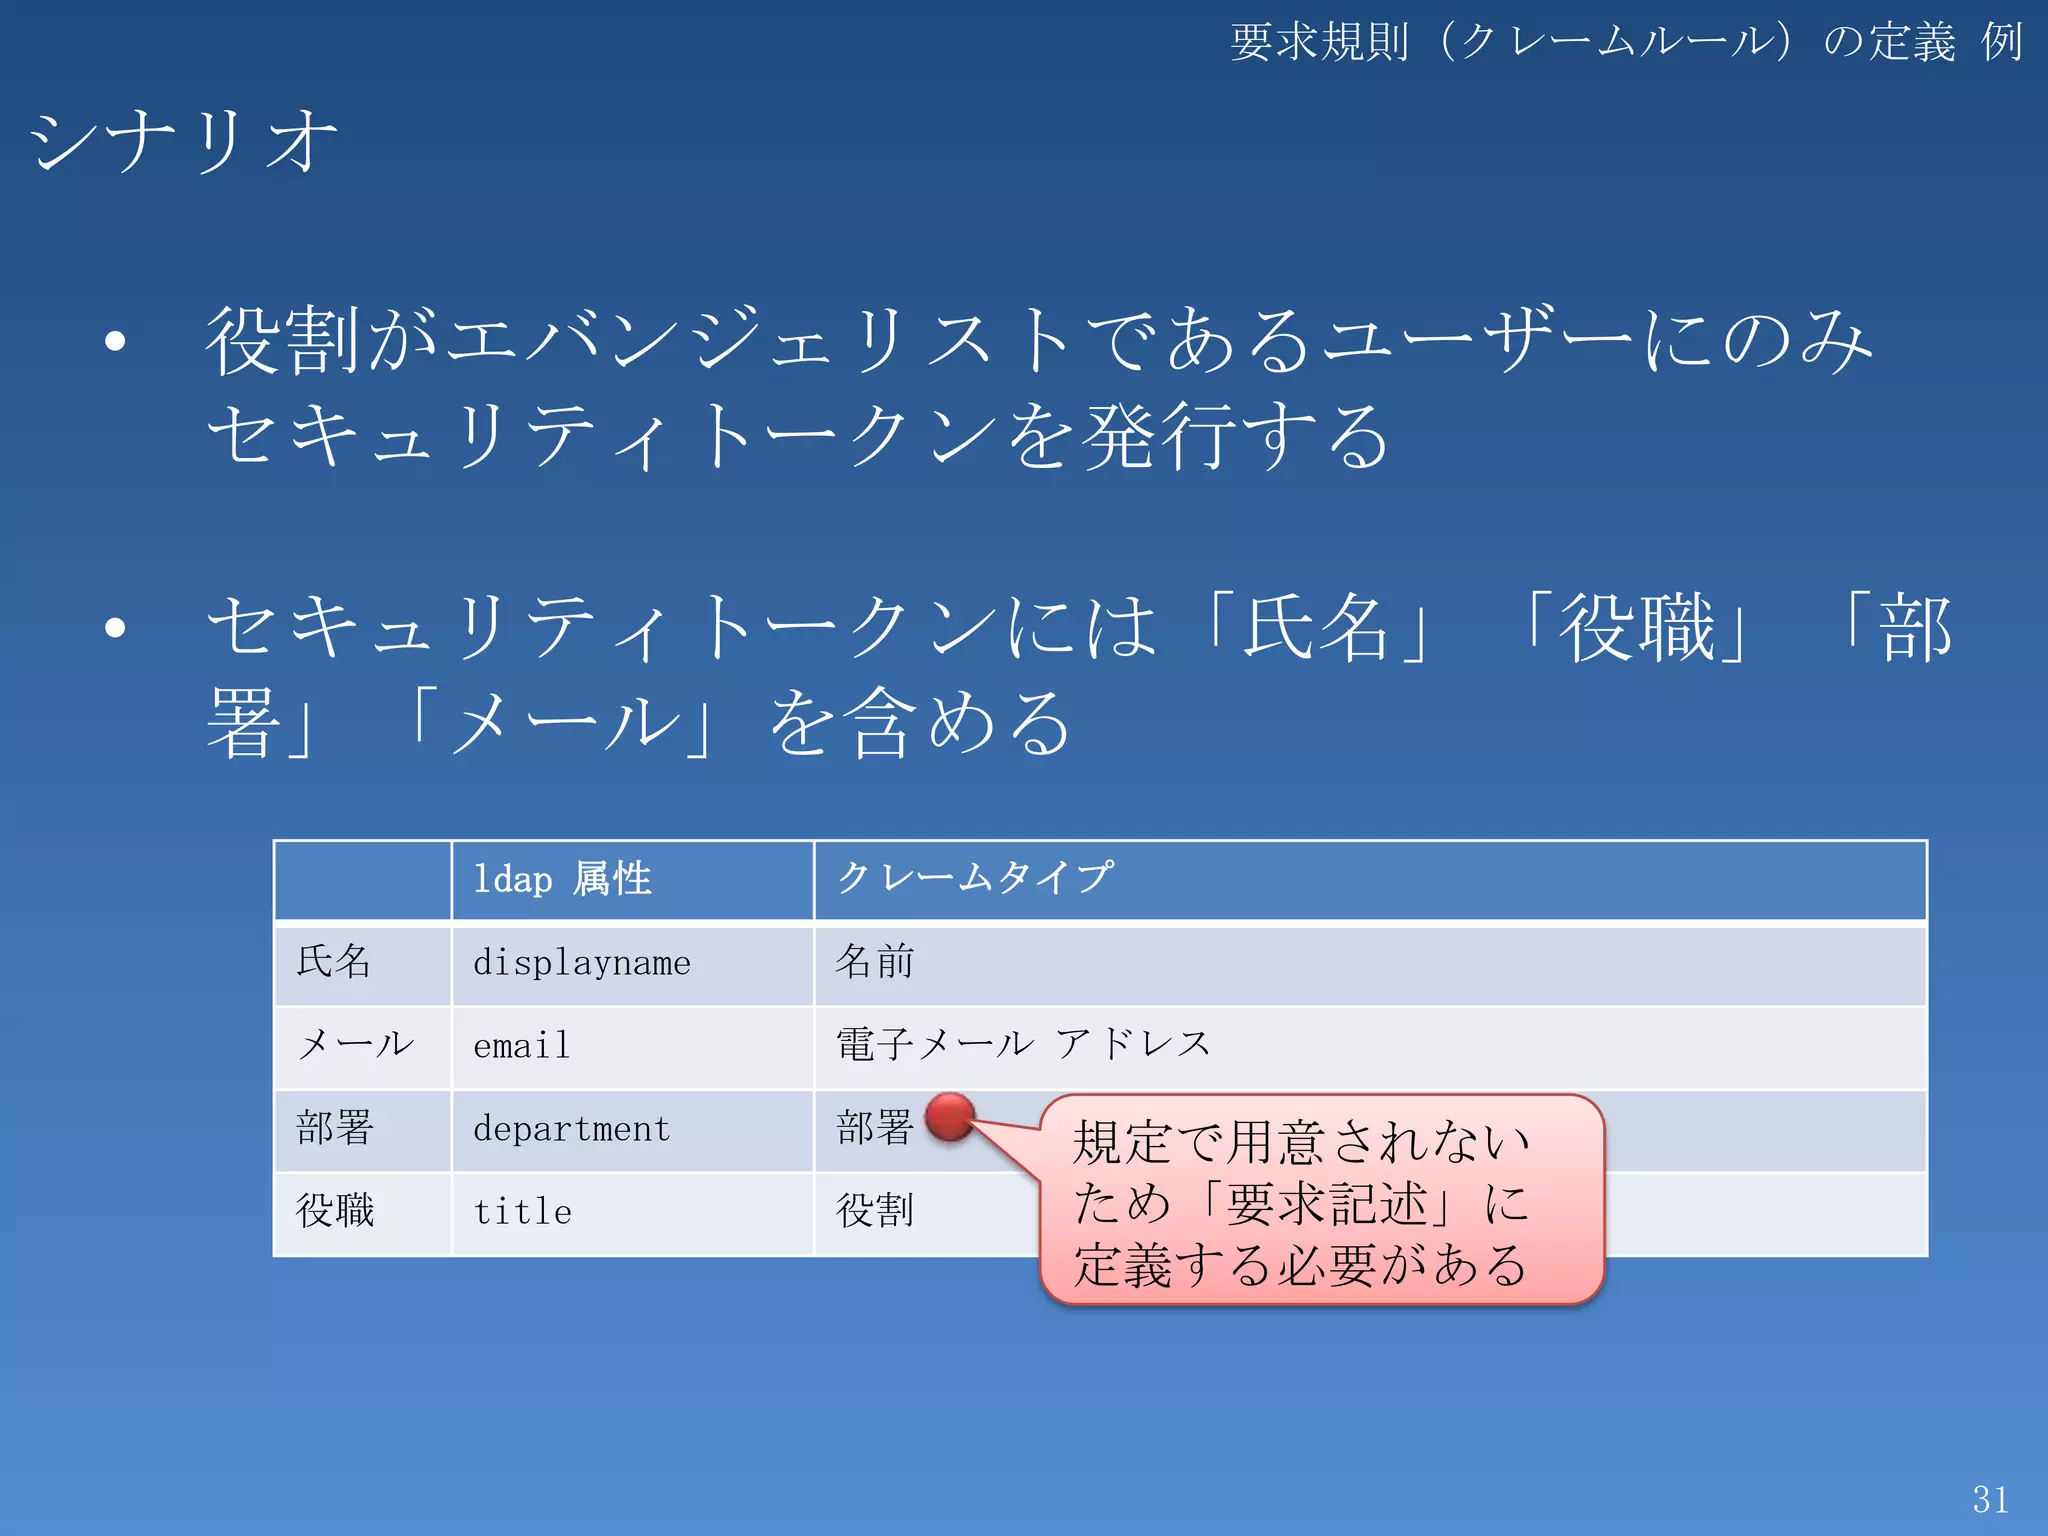Click the red callout note '規定で用意されない'
This screenshot has height=1536, width=2048.
[1322, 1200]
